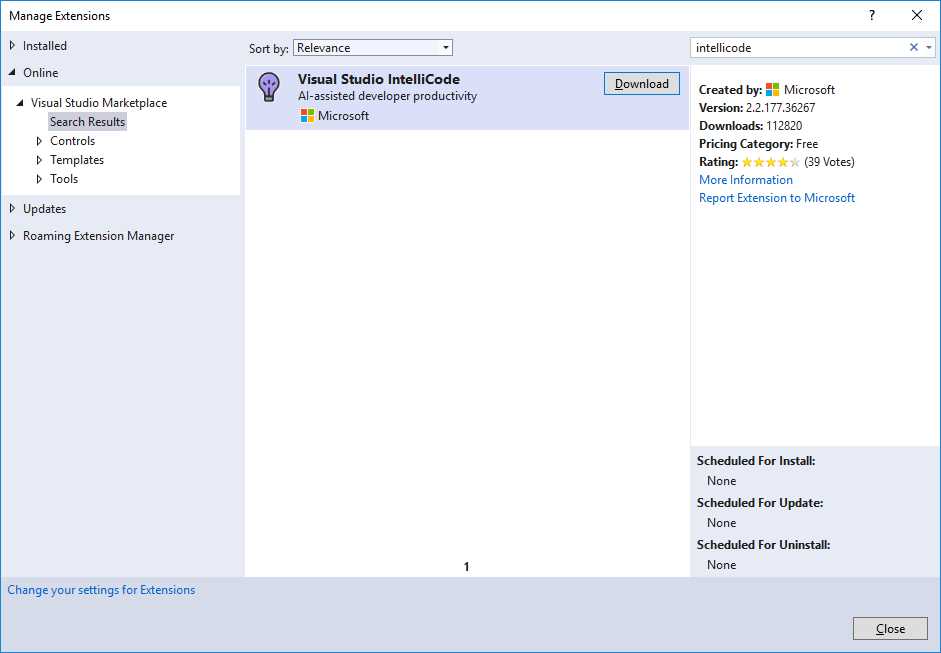Expand the Tools category
The height and width of the screenshot is (653, 941).
click(42, 178)
